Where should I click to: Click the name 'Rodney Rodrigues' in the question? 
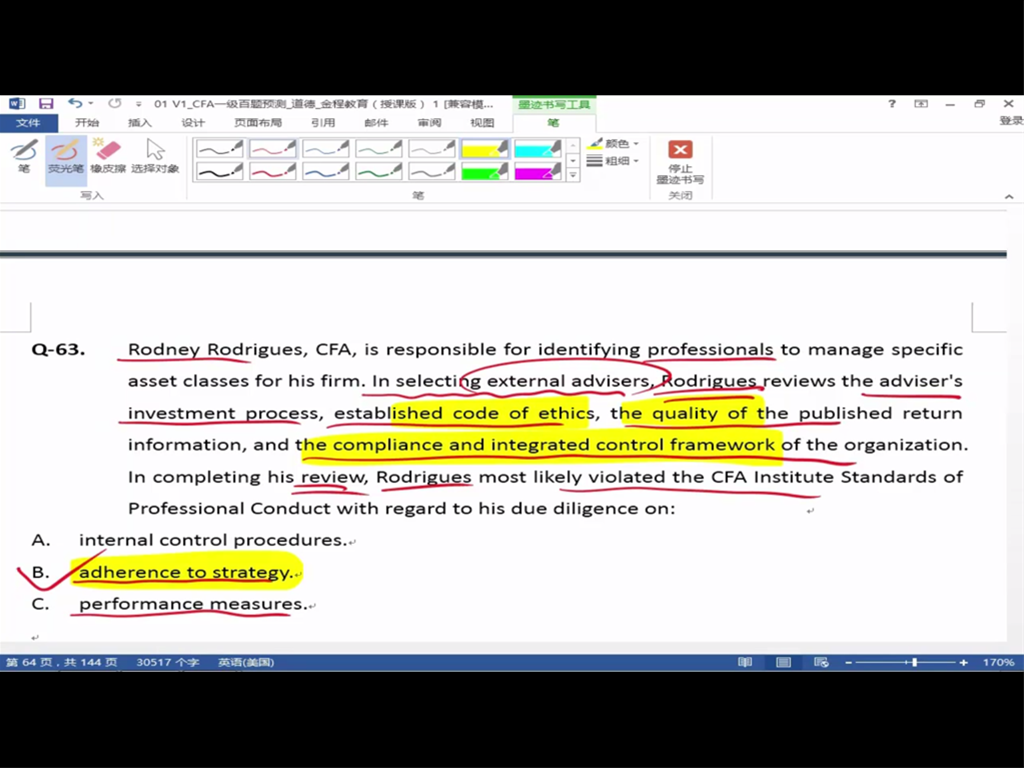pyautogui.click(x=215, y=349)
